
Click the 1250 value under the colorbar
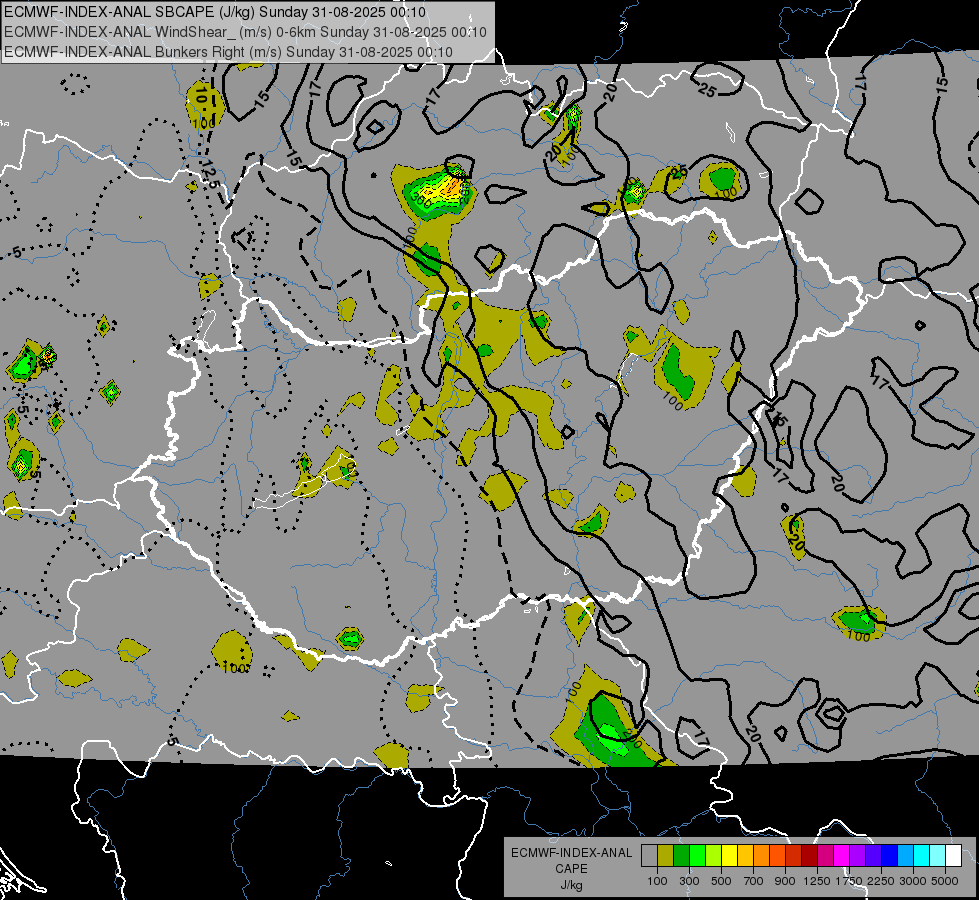(817, 881)
